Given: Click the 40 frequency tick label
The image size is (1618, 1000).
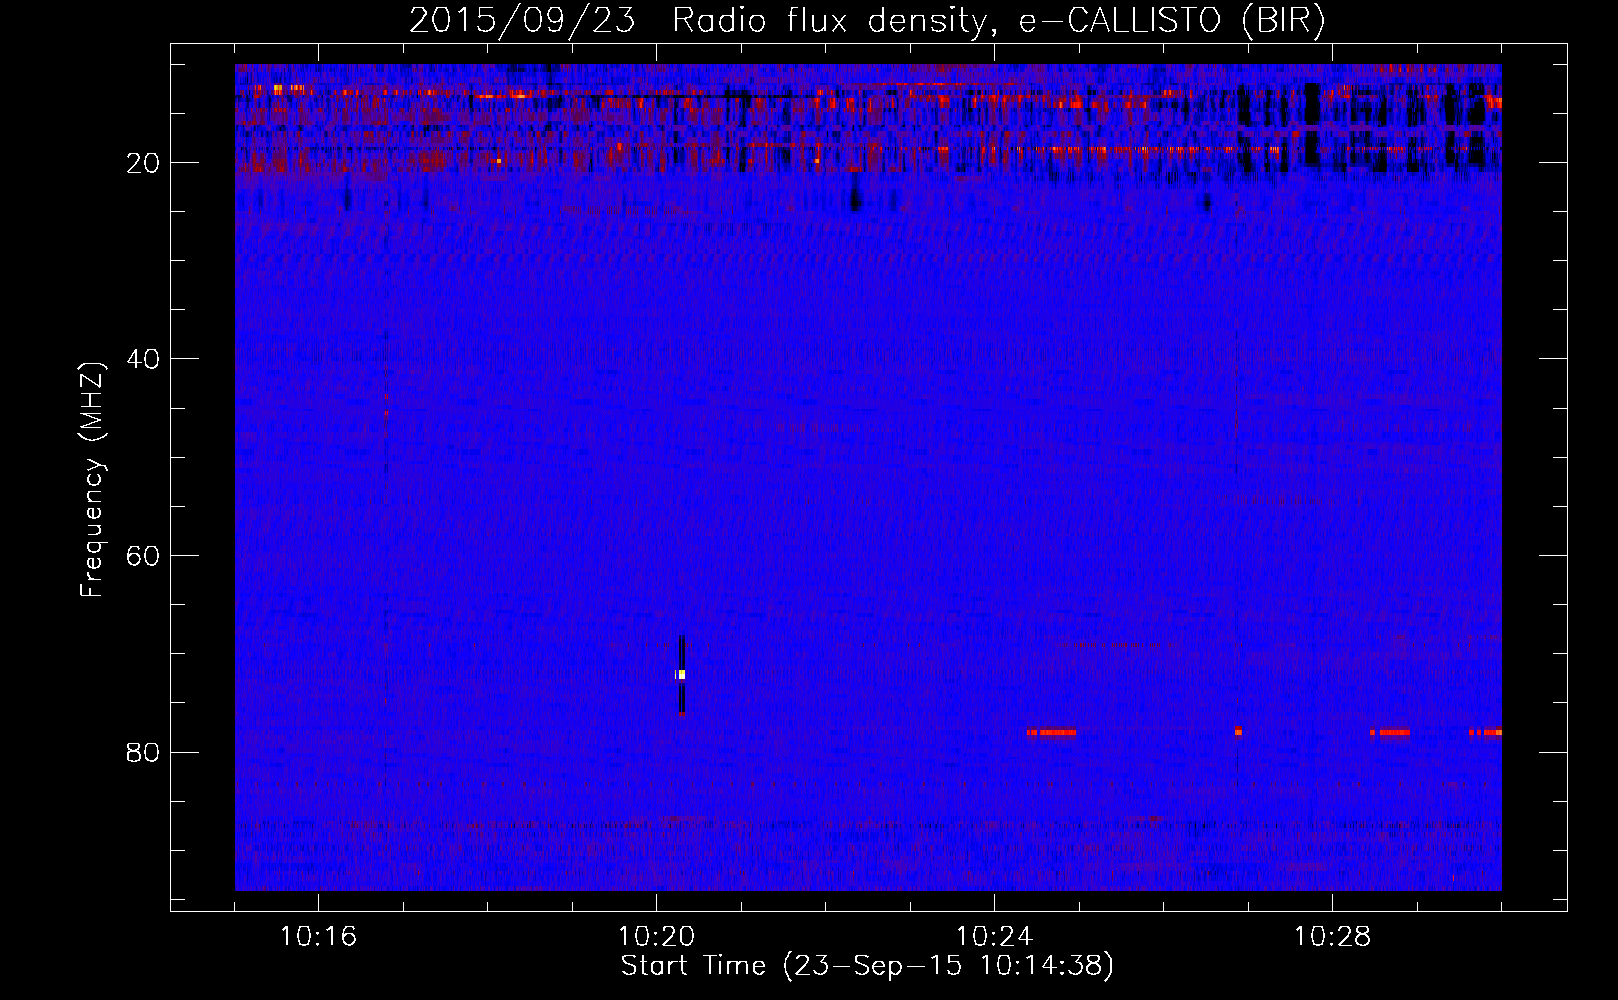Looking at the screenshot, I should point(143,359).
